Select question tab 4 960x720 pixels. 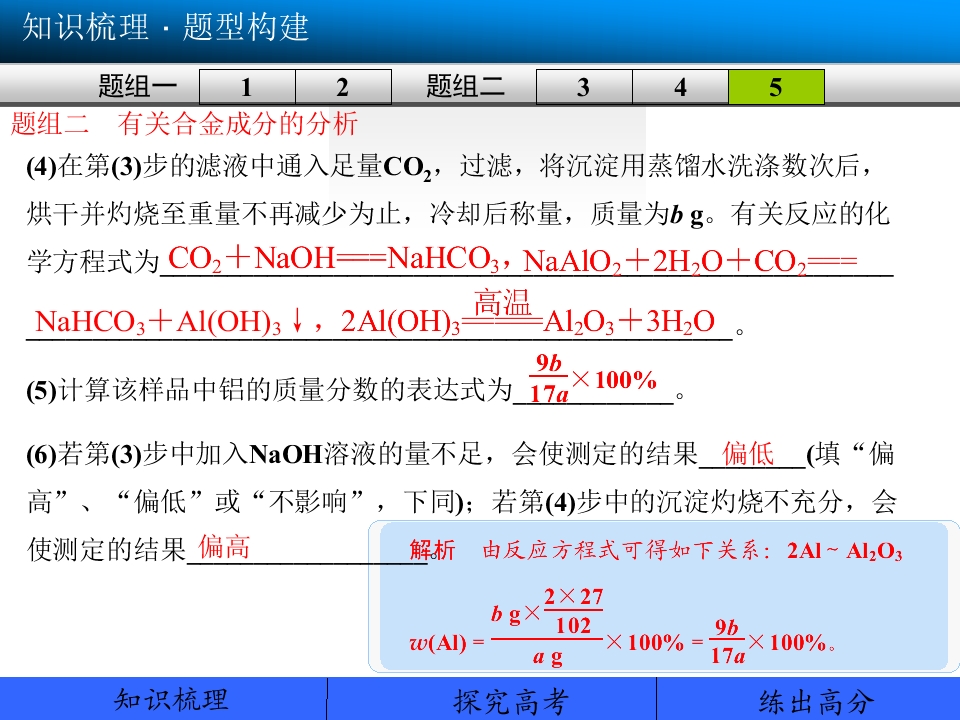(680, 87)
